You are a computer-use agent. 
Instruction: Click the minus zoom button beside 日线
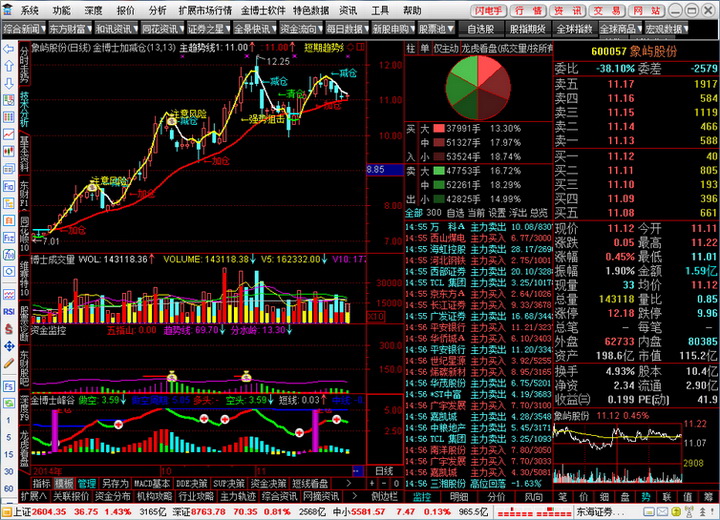coord(384,483)
